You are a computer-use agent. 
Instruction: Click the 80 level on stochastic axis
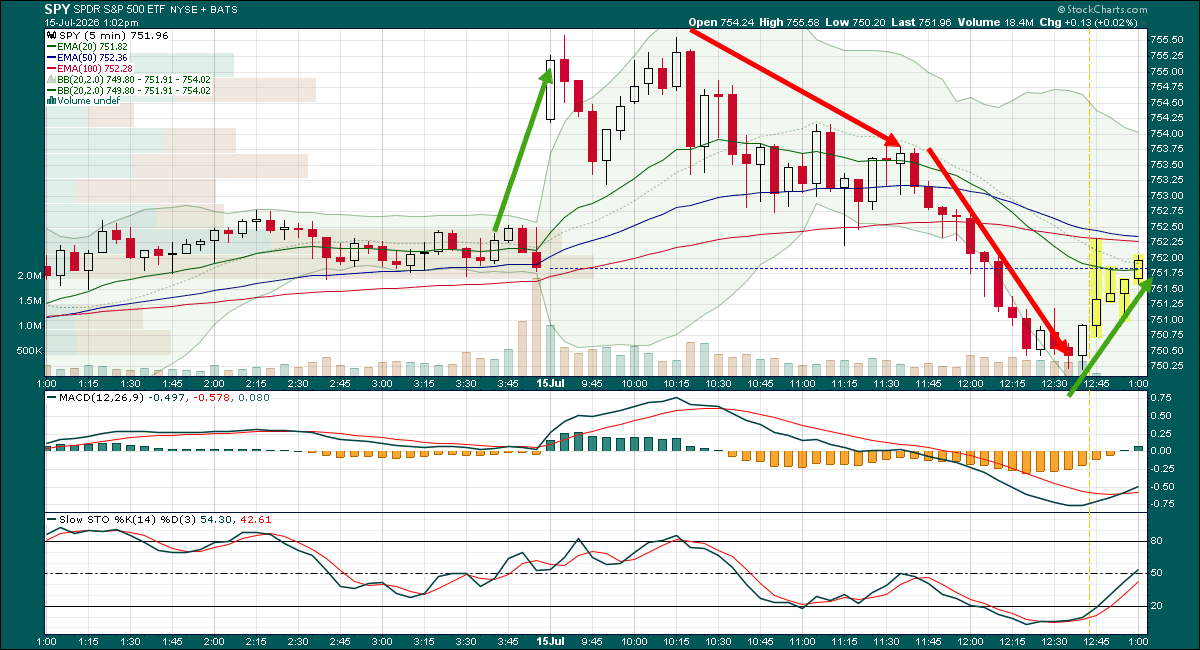coord(1157,541)
